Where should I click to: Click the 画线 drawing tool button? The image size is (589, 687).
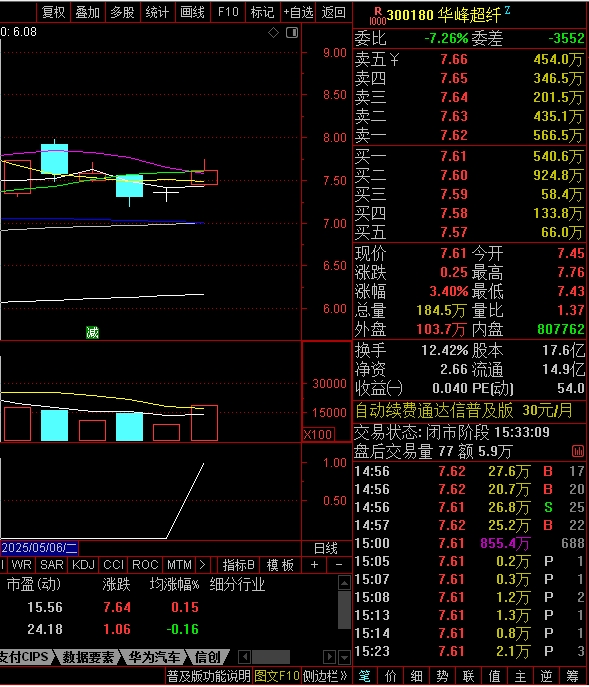(192, 12)
